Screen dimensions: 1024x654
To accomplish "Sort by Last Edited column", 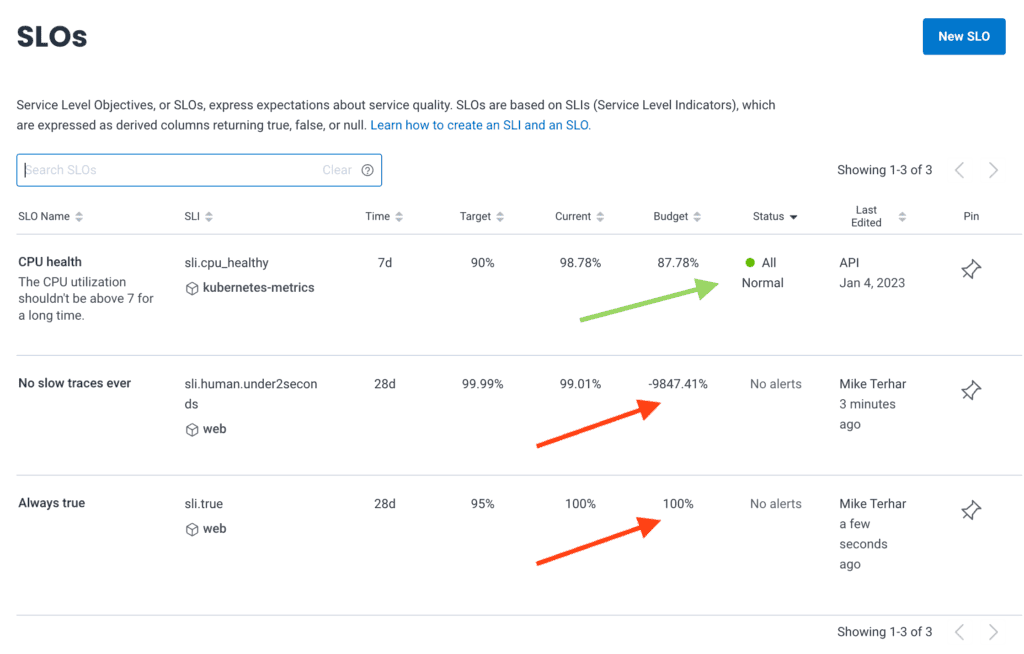I will pos(874,217).
